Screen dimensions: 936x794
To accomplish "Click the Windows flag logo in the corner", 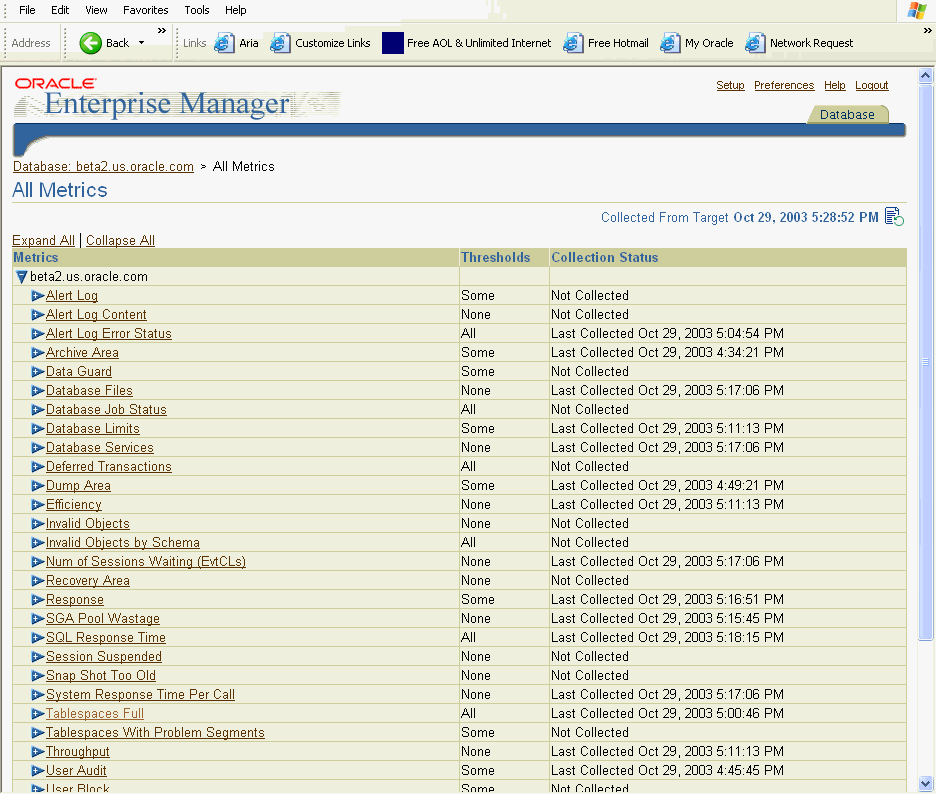I will [x=918, y=10].
